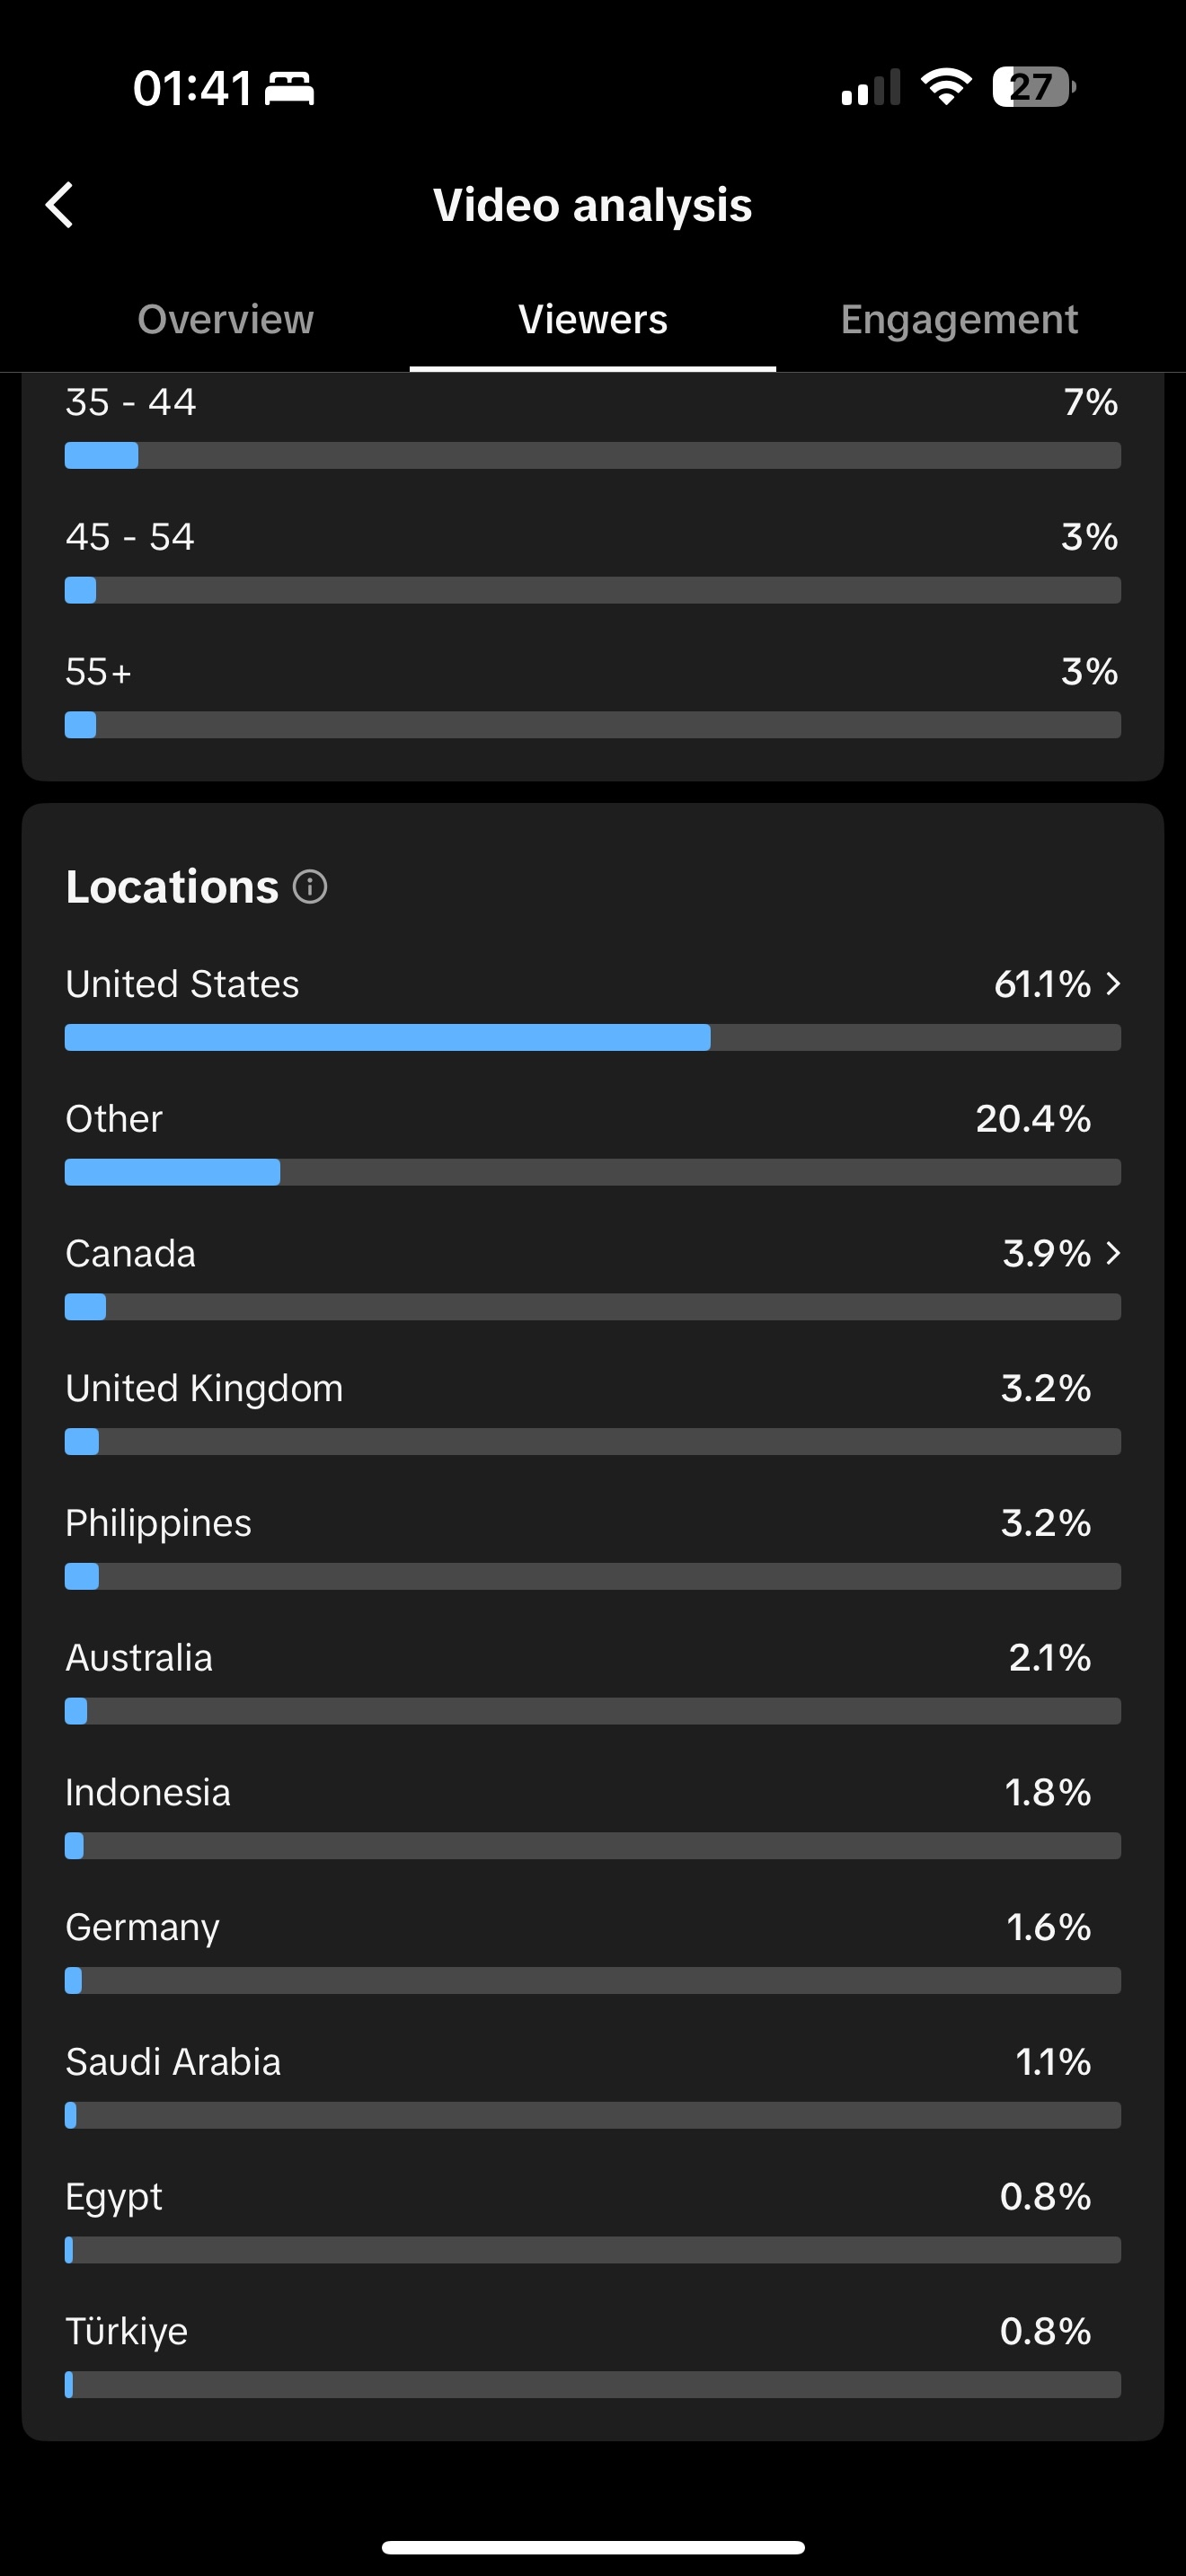Tap the battery indicator icon
The image size is (1186, 2576).
pos(1033,87)
